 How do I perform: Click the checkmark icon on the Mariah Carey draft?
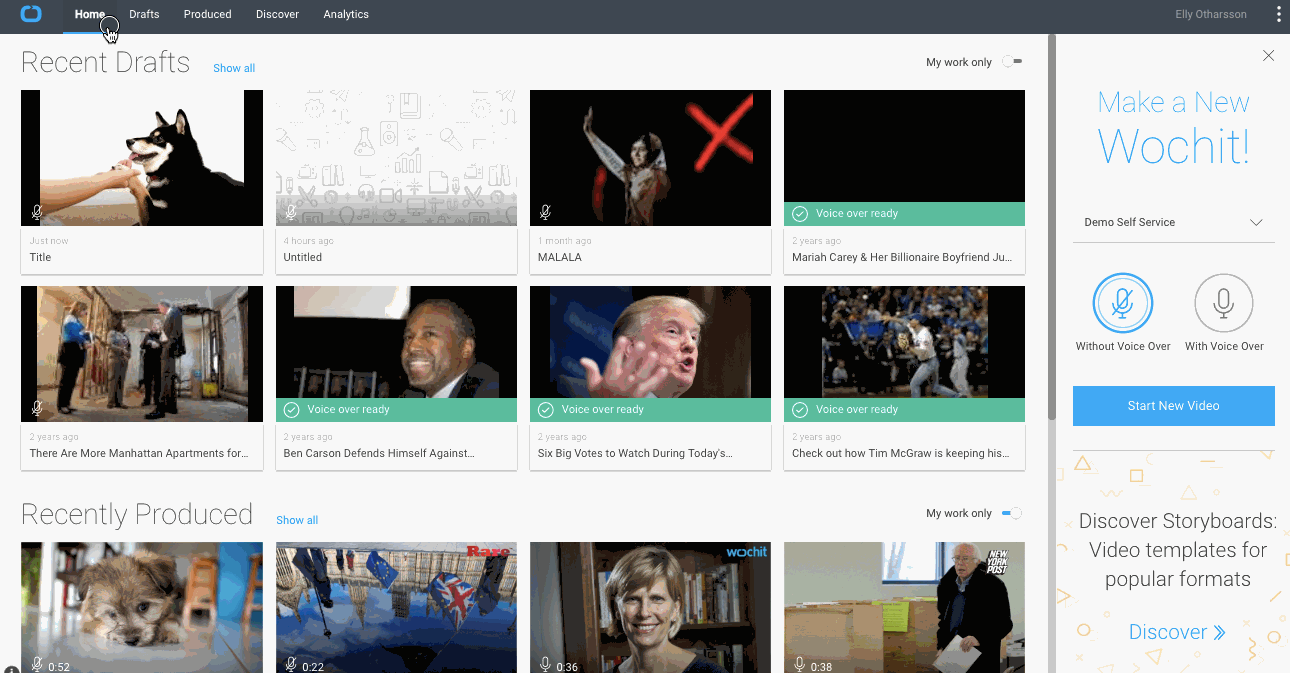pyautogui.click(x=800, y=214)
